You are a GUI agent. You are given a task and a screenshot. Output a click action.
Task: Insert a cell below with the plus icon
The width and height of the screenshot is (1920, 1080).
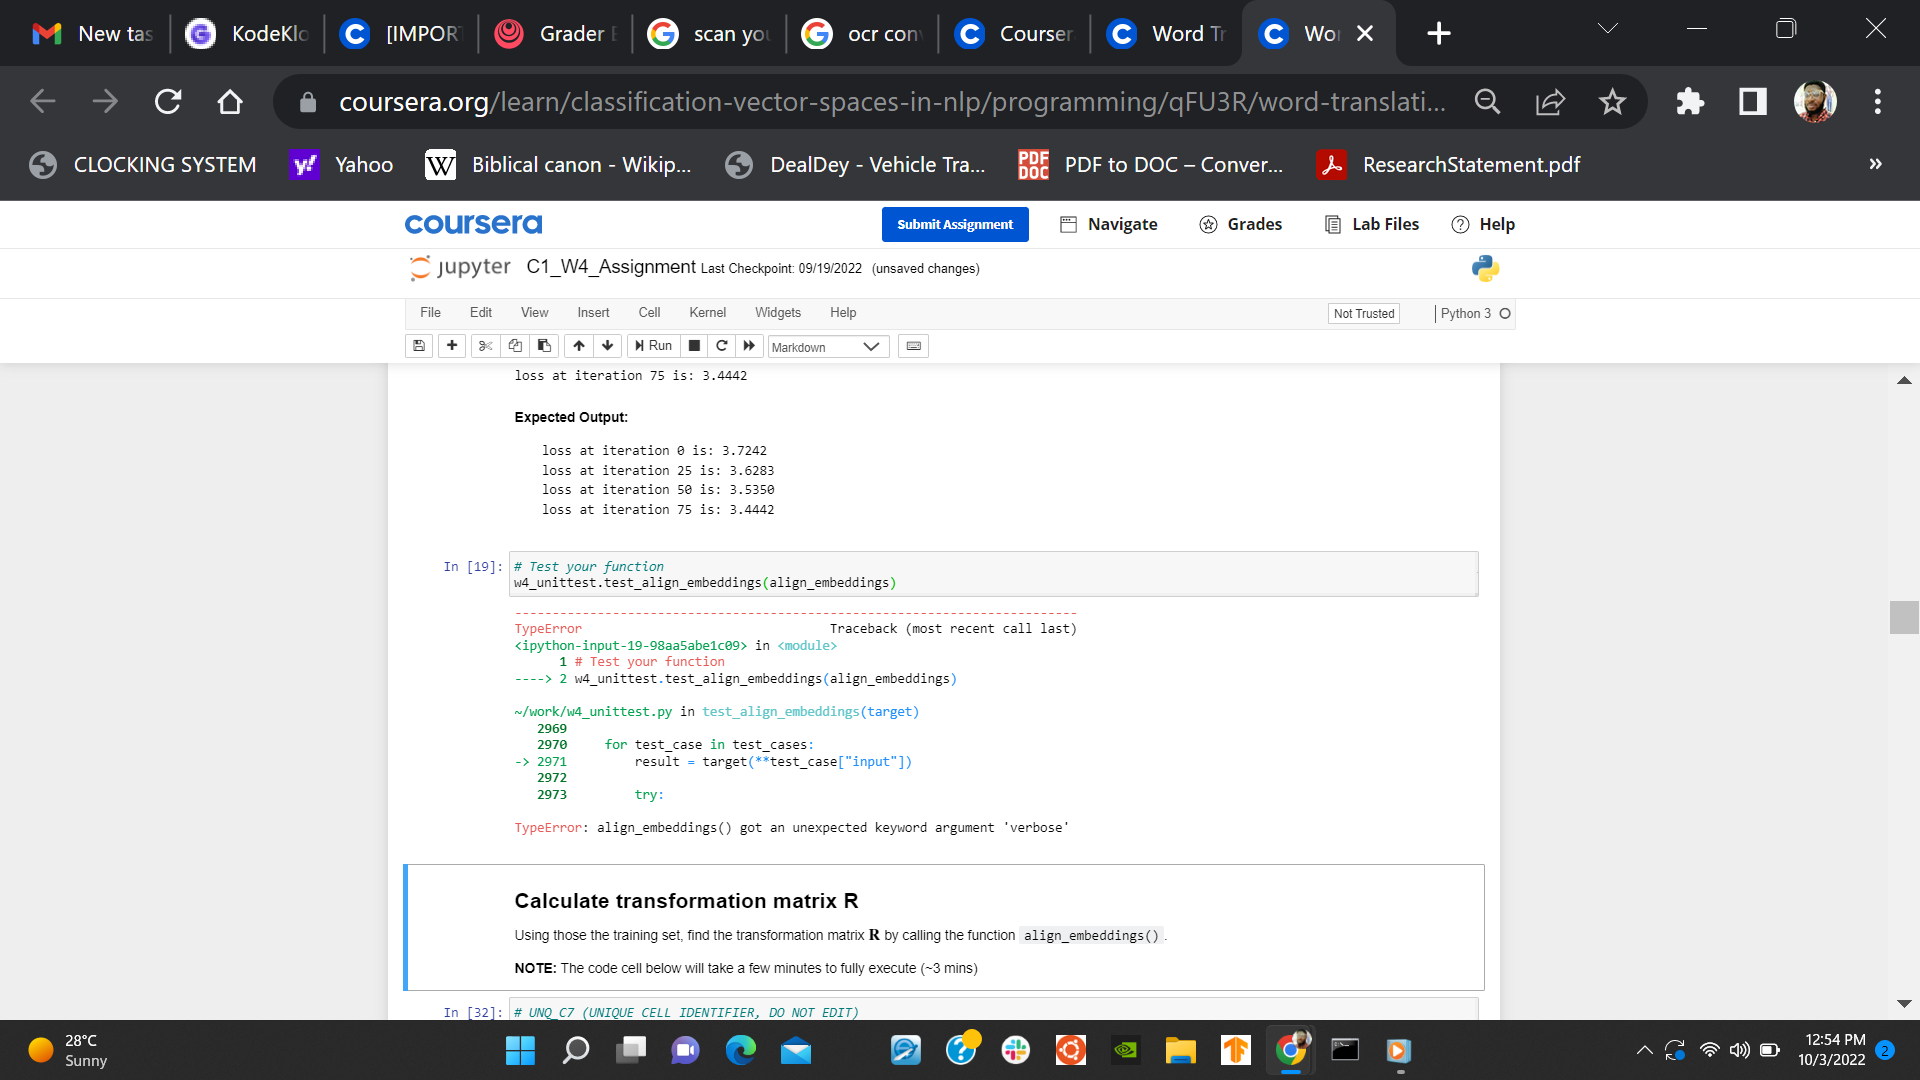(452, 346)
